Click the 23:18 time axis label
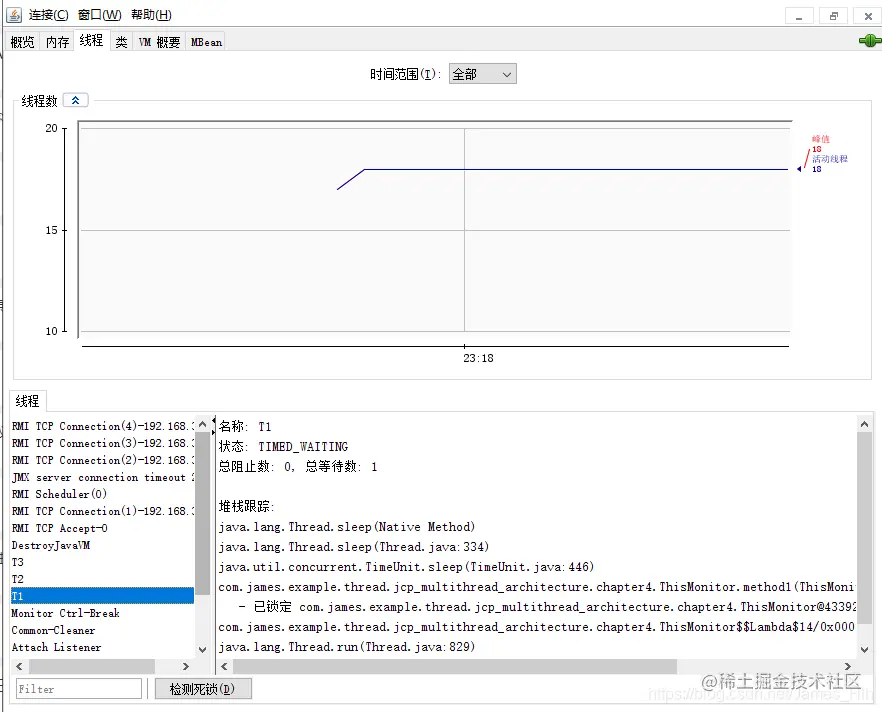This screenshot has width=882, height=712. [x=478, y=358]
